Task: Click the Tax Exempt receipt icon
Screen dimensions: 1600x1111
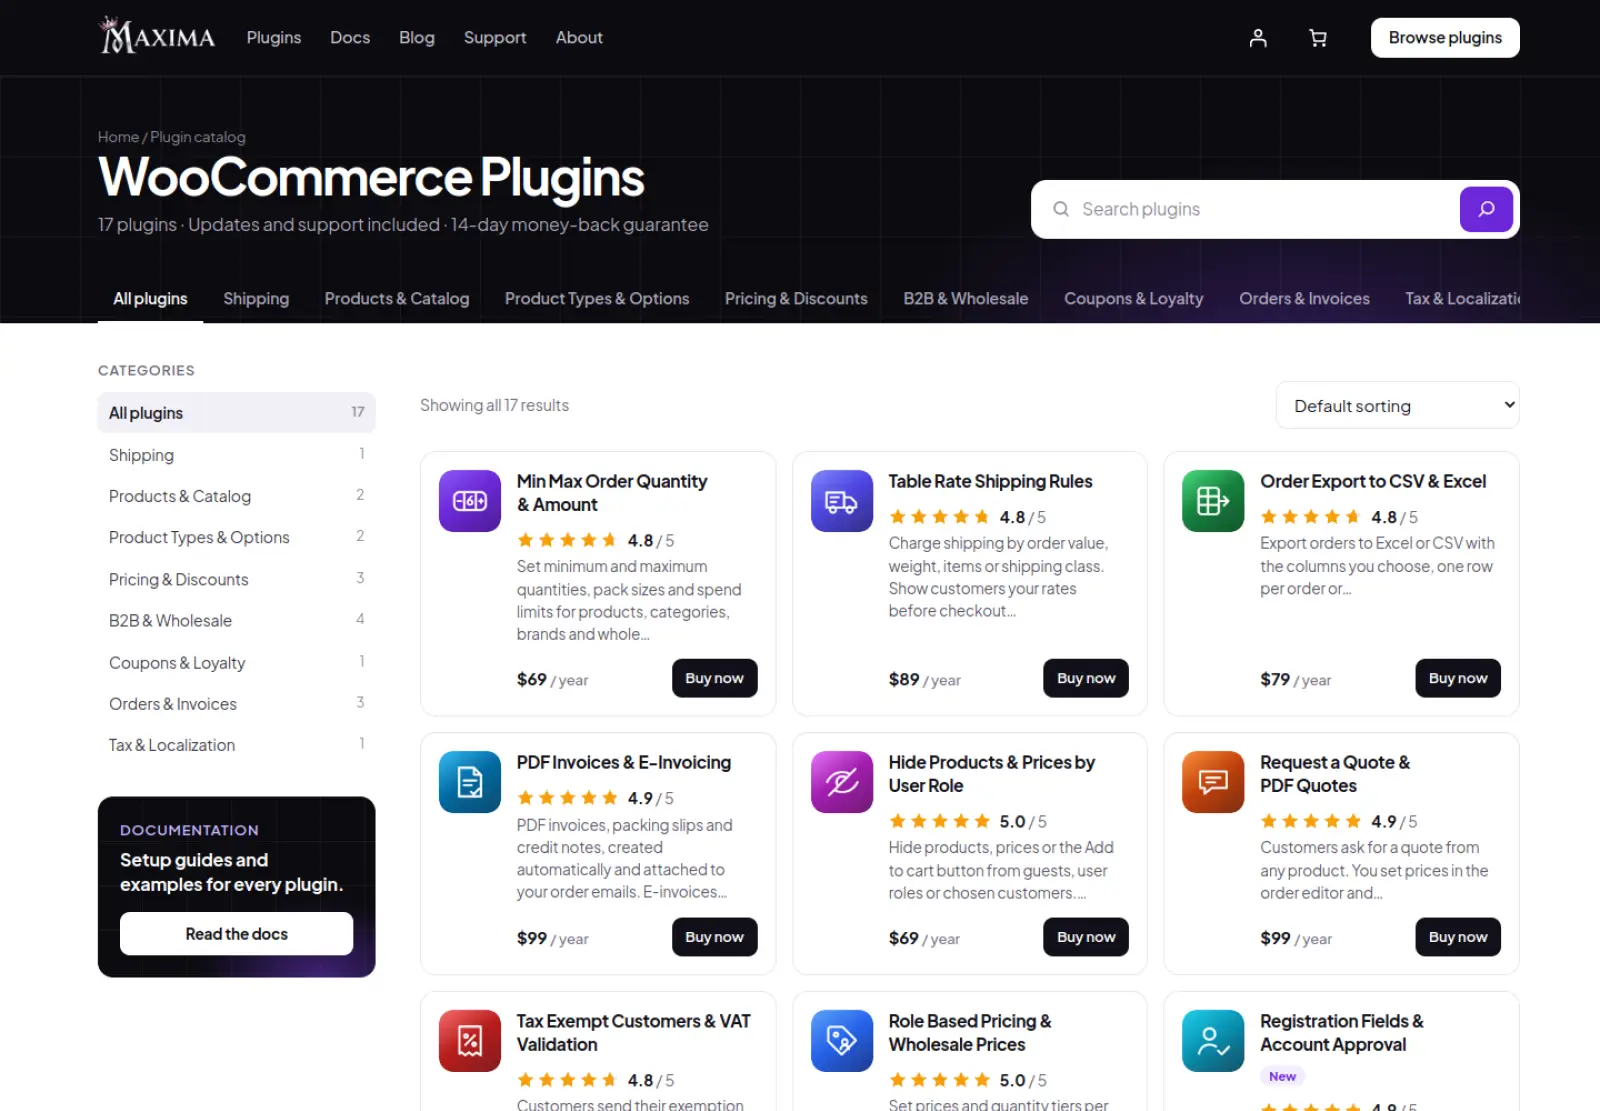Action: coord(470,1041)
